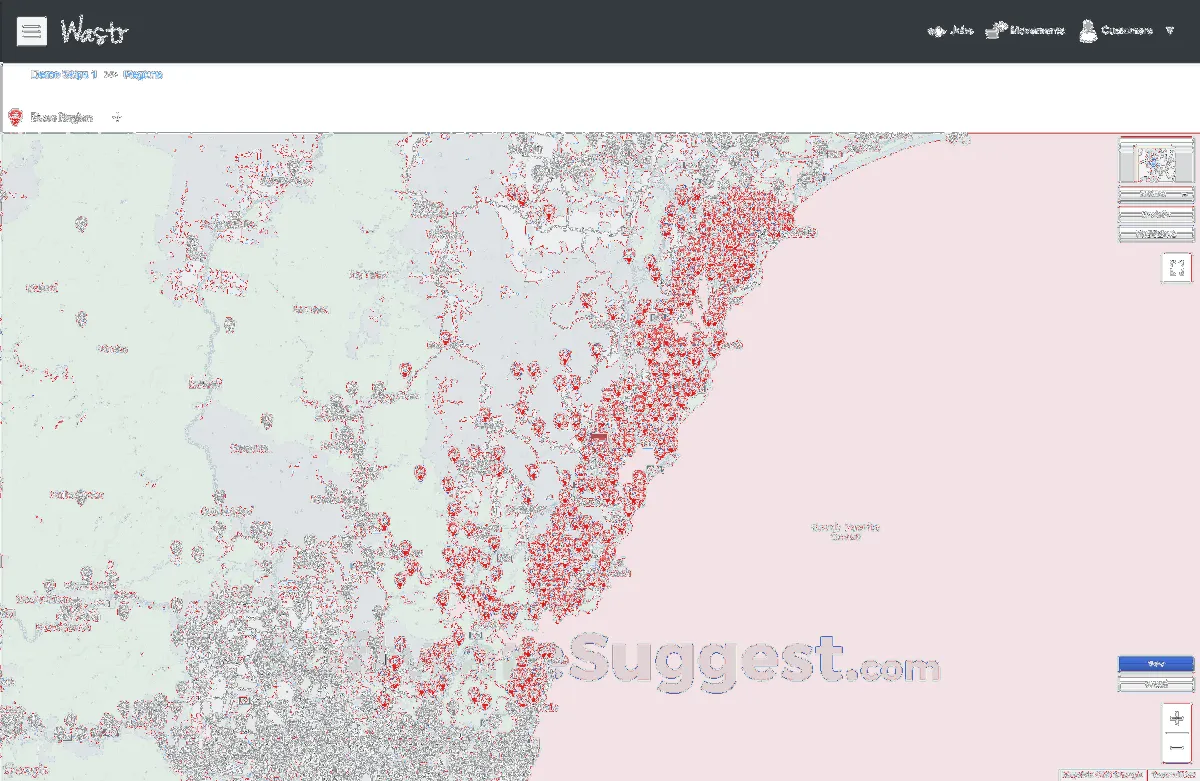Click the Customers person icon
Viewport: 1200px width, 781px height.
[x=1088, y=31]
